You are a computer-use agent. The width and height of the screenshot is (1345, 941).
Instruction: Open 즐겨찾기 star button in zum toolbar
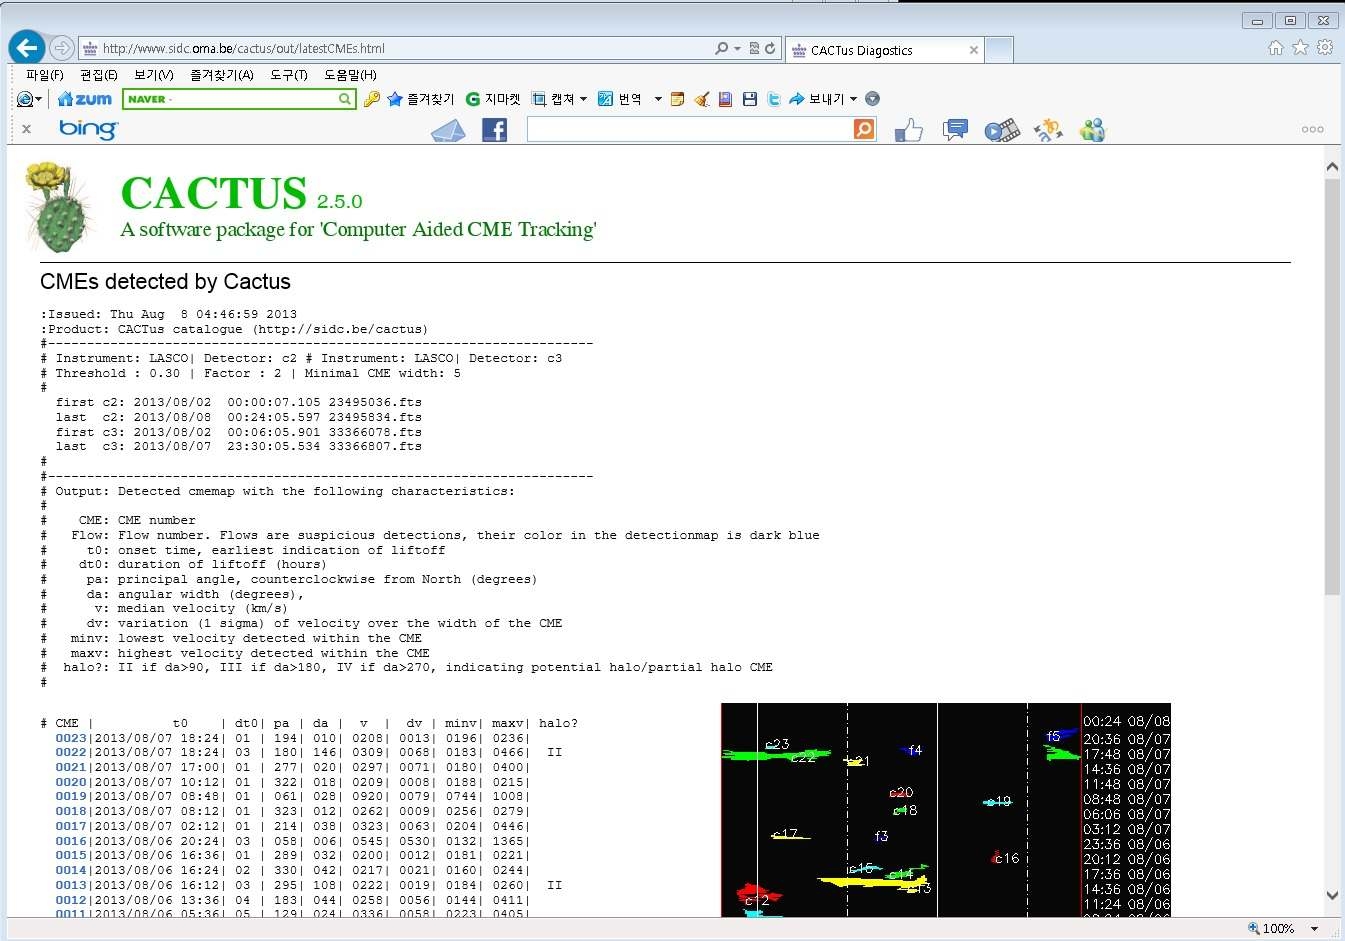tap(421, 99)
